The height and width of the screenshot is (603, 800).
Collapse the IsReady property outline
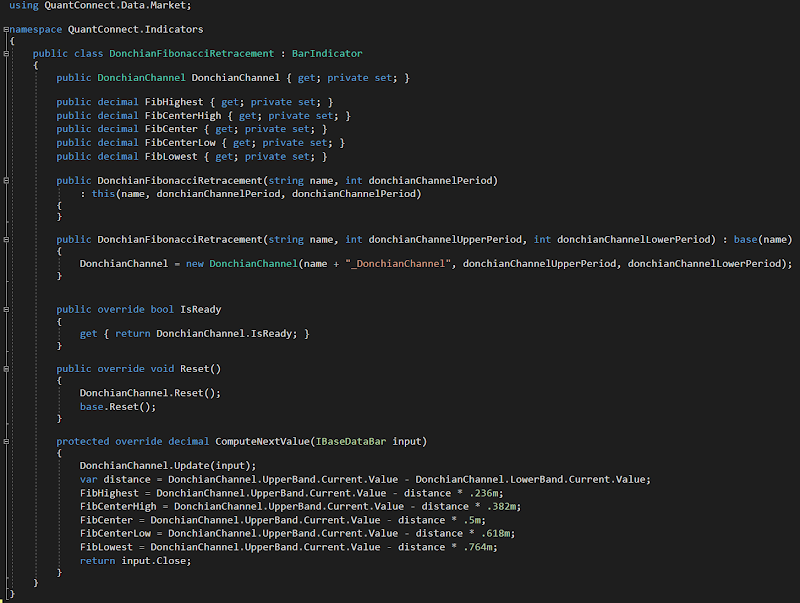click(6, 310)
